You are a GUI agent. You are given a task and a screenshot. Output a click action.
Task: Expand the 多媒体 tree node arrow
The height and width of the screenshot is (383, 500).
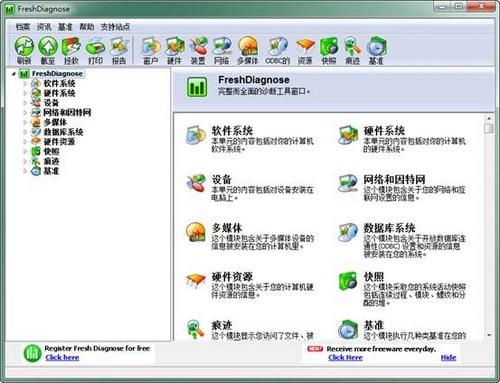(25, 122)
